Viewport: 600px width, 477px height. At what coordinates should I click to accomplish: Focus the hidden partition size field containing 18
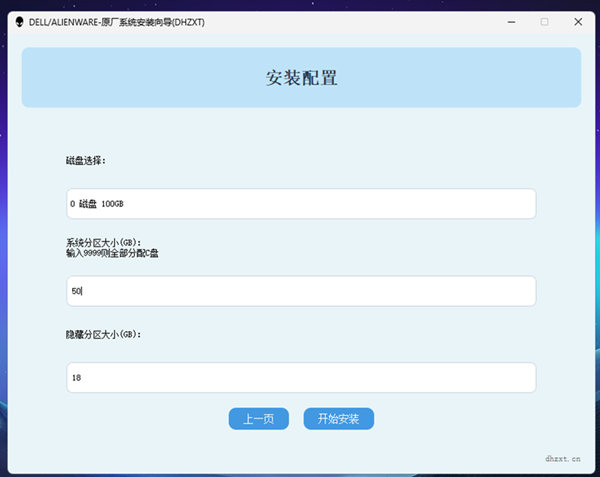(301, 378)
